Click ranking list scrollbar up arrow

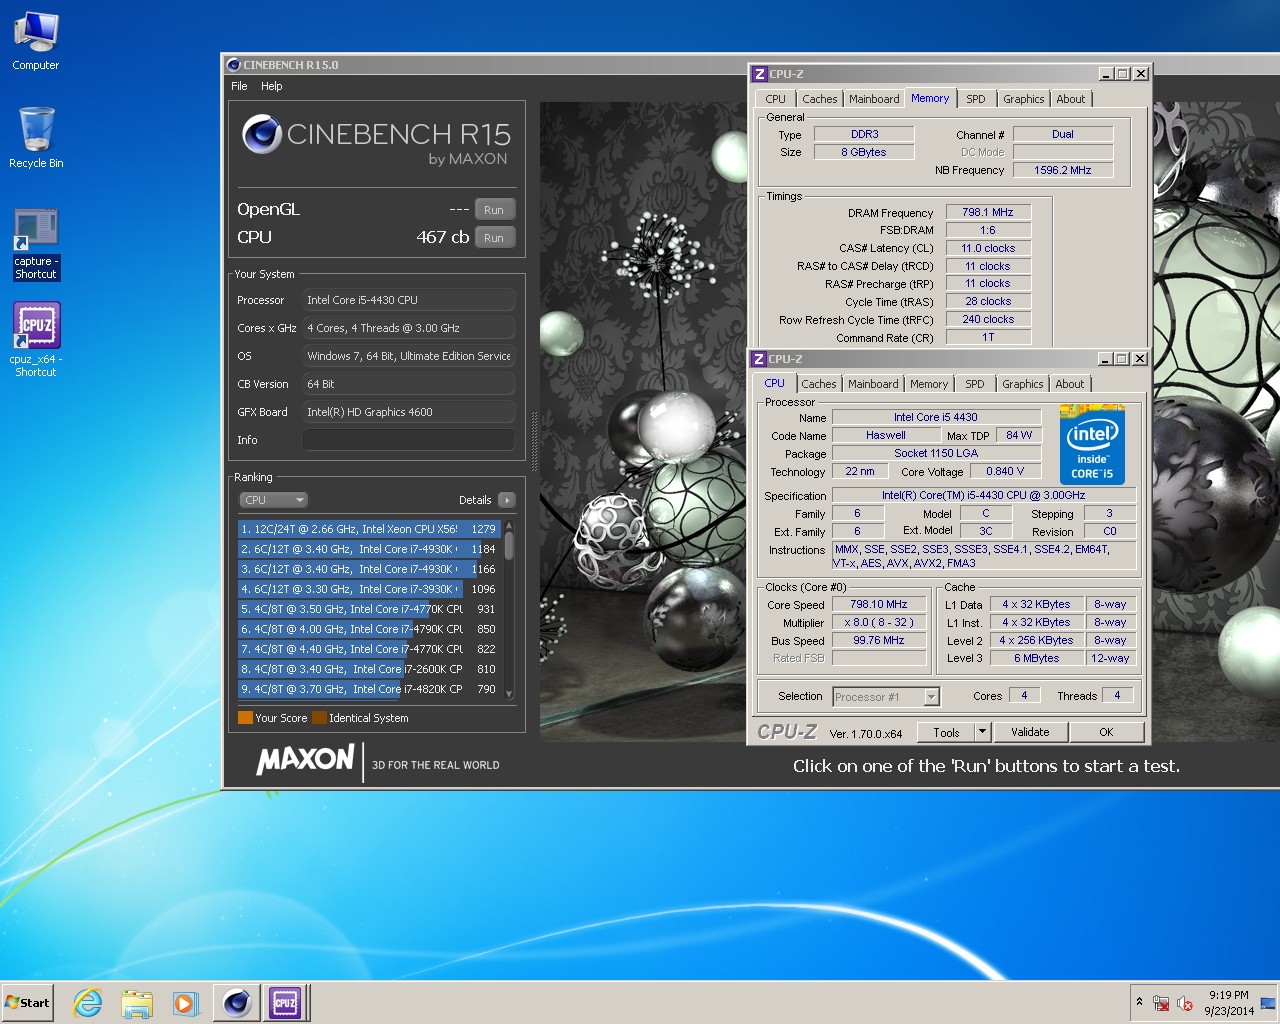click(509, 524)
